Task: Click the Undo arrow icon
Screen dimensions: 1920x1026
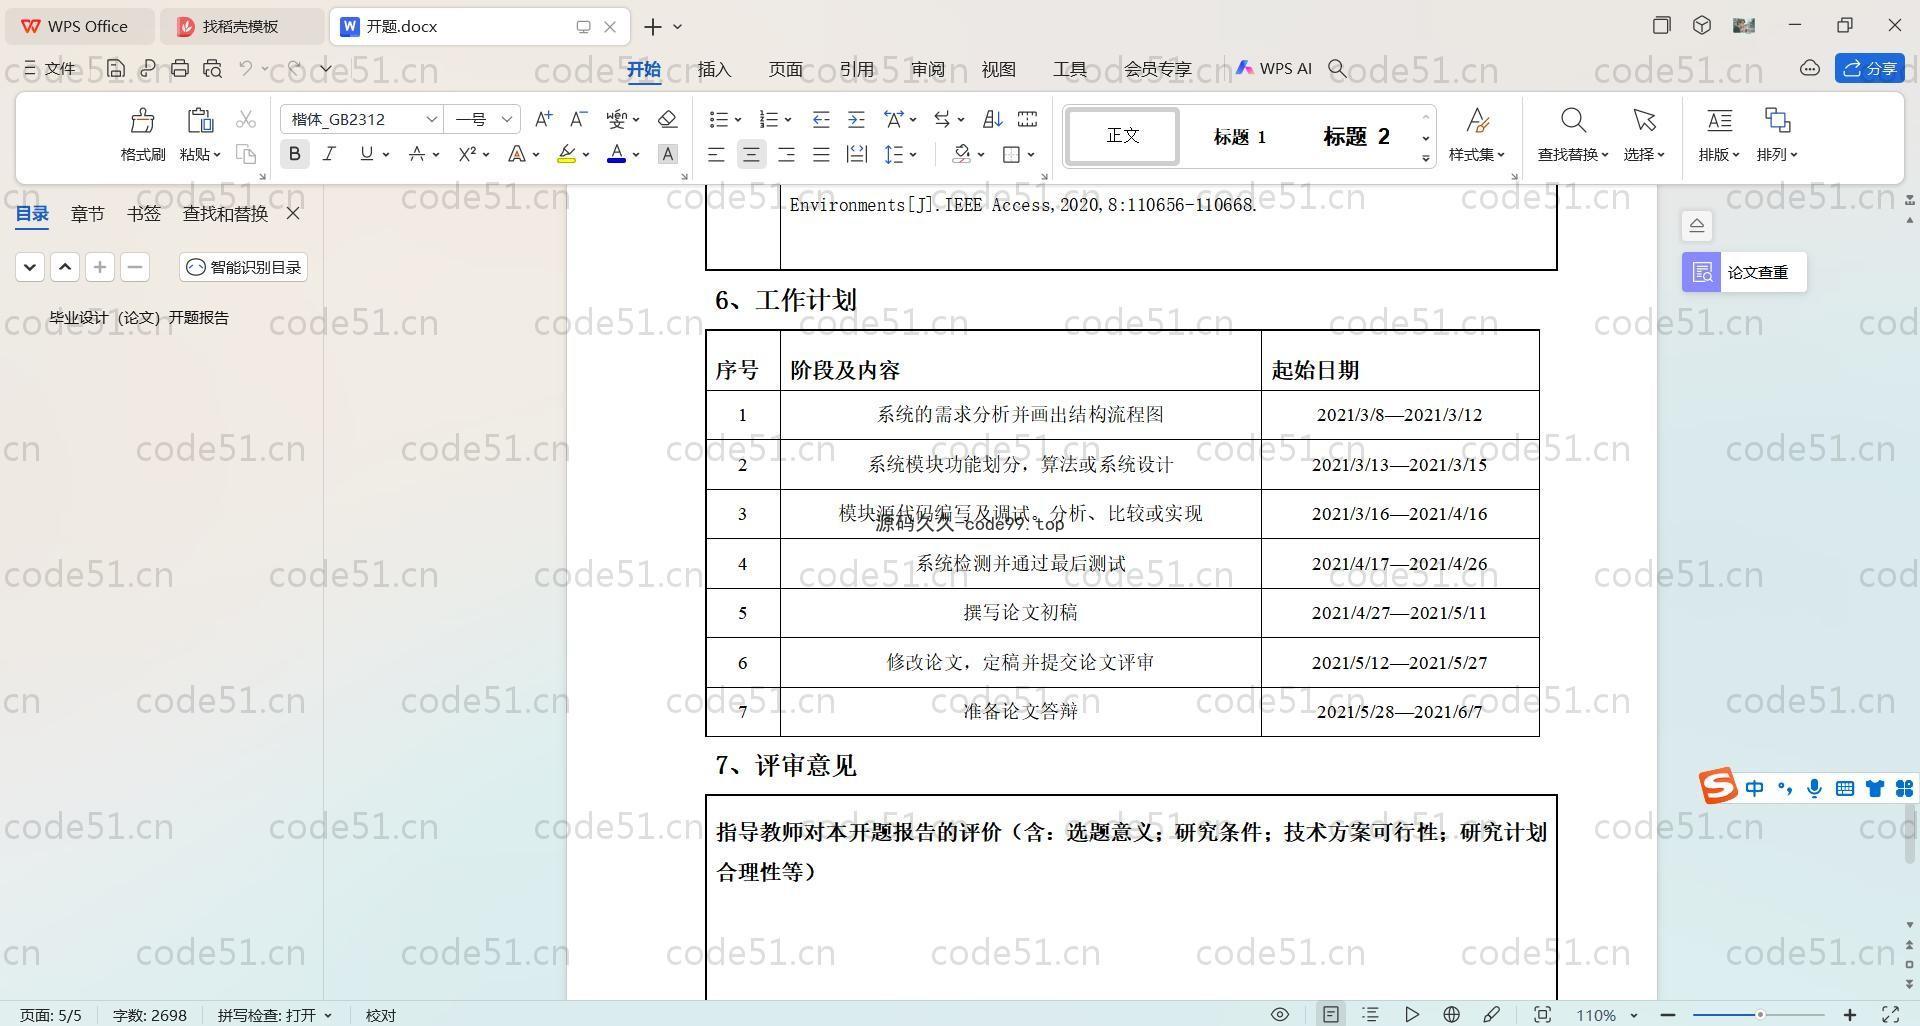Action: [x=245, y=68]
